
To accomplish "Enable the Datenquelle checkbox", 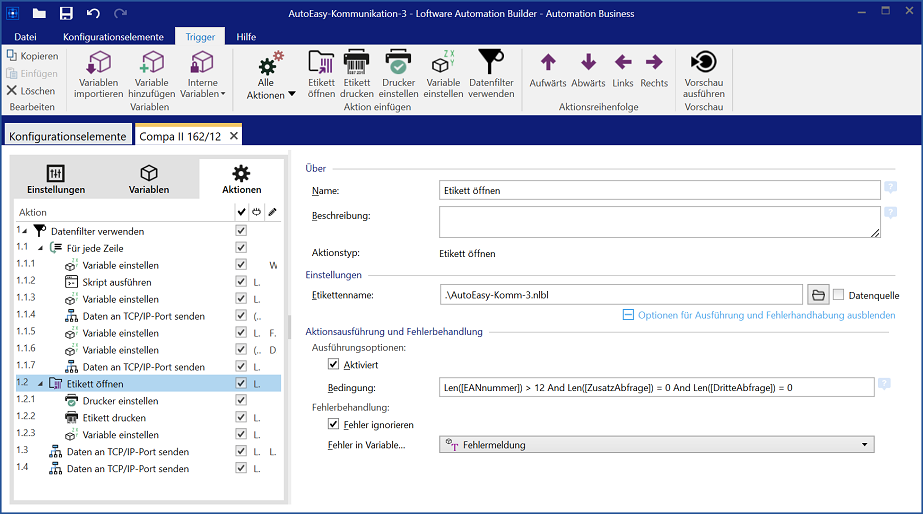I will click(839, 295).
